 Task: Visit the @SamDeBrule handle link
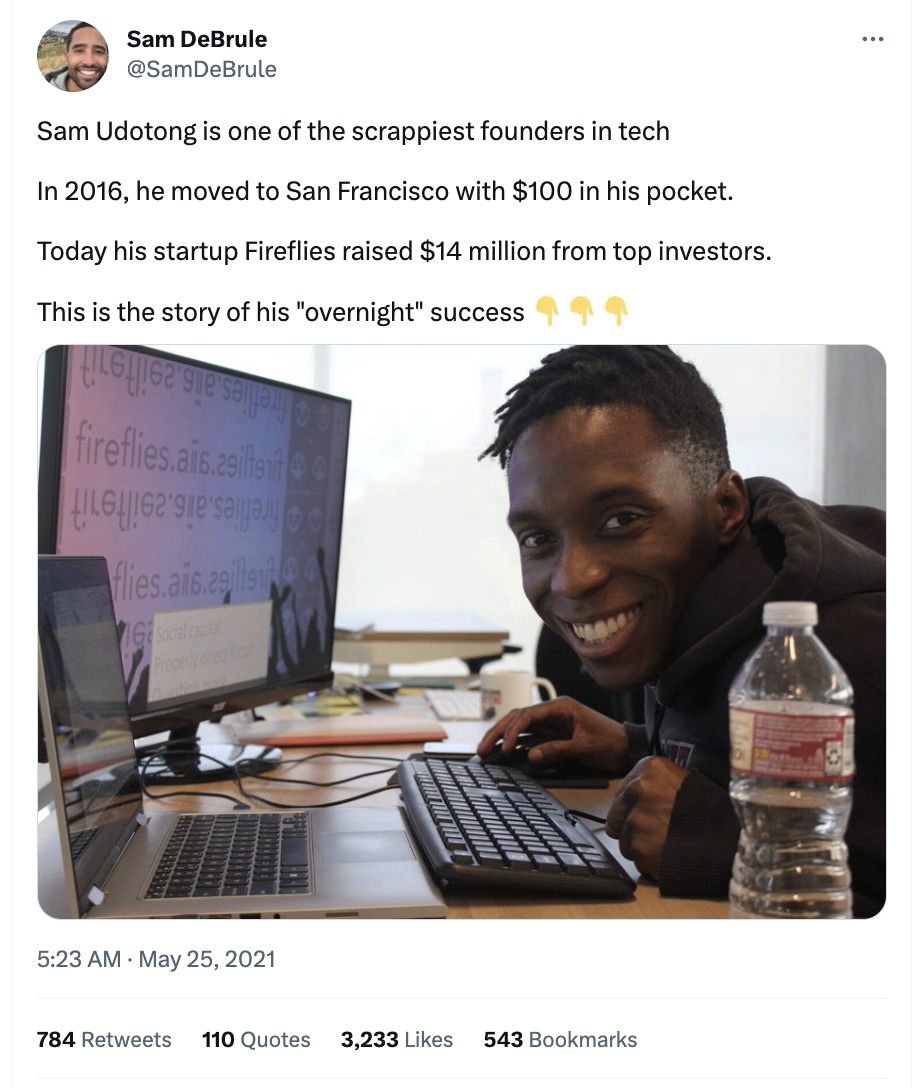[202, 69]
